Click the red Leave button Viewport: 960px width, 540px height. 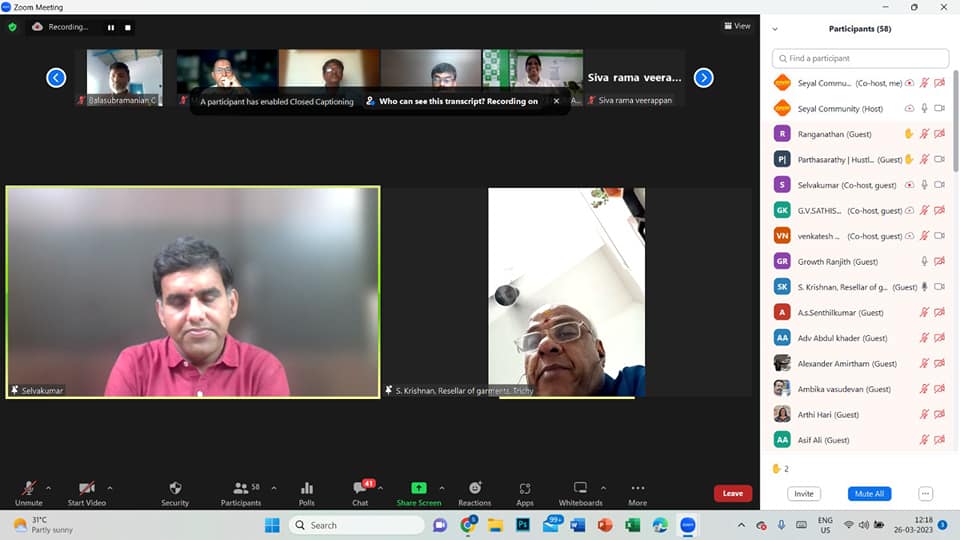pos(733,493)
